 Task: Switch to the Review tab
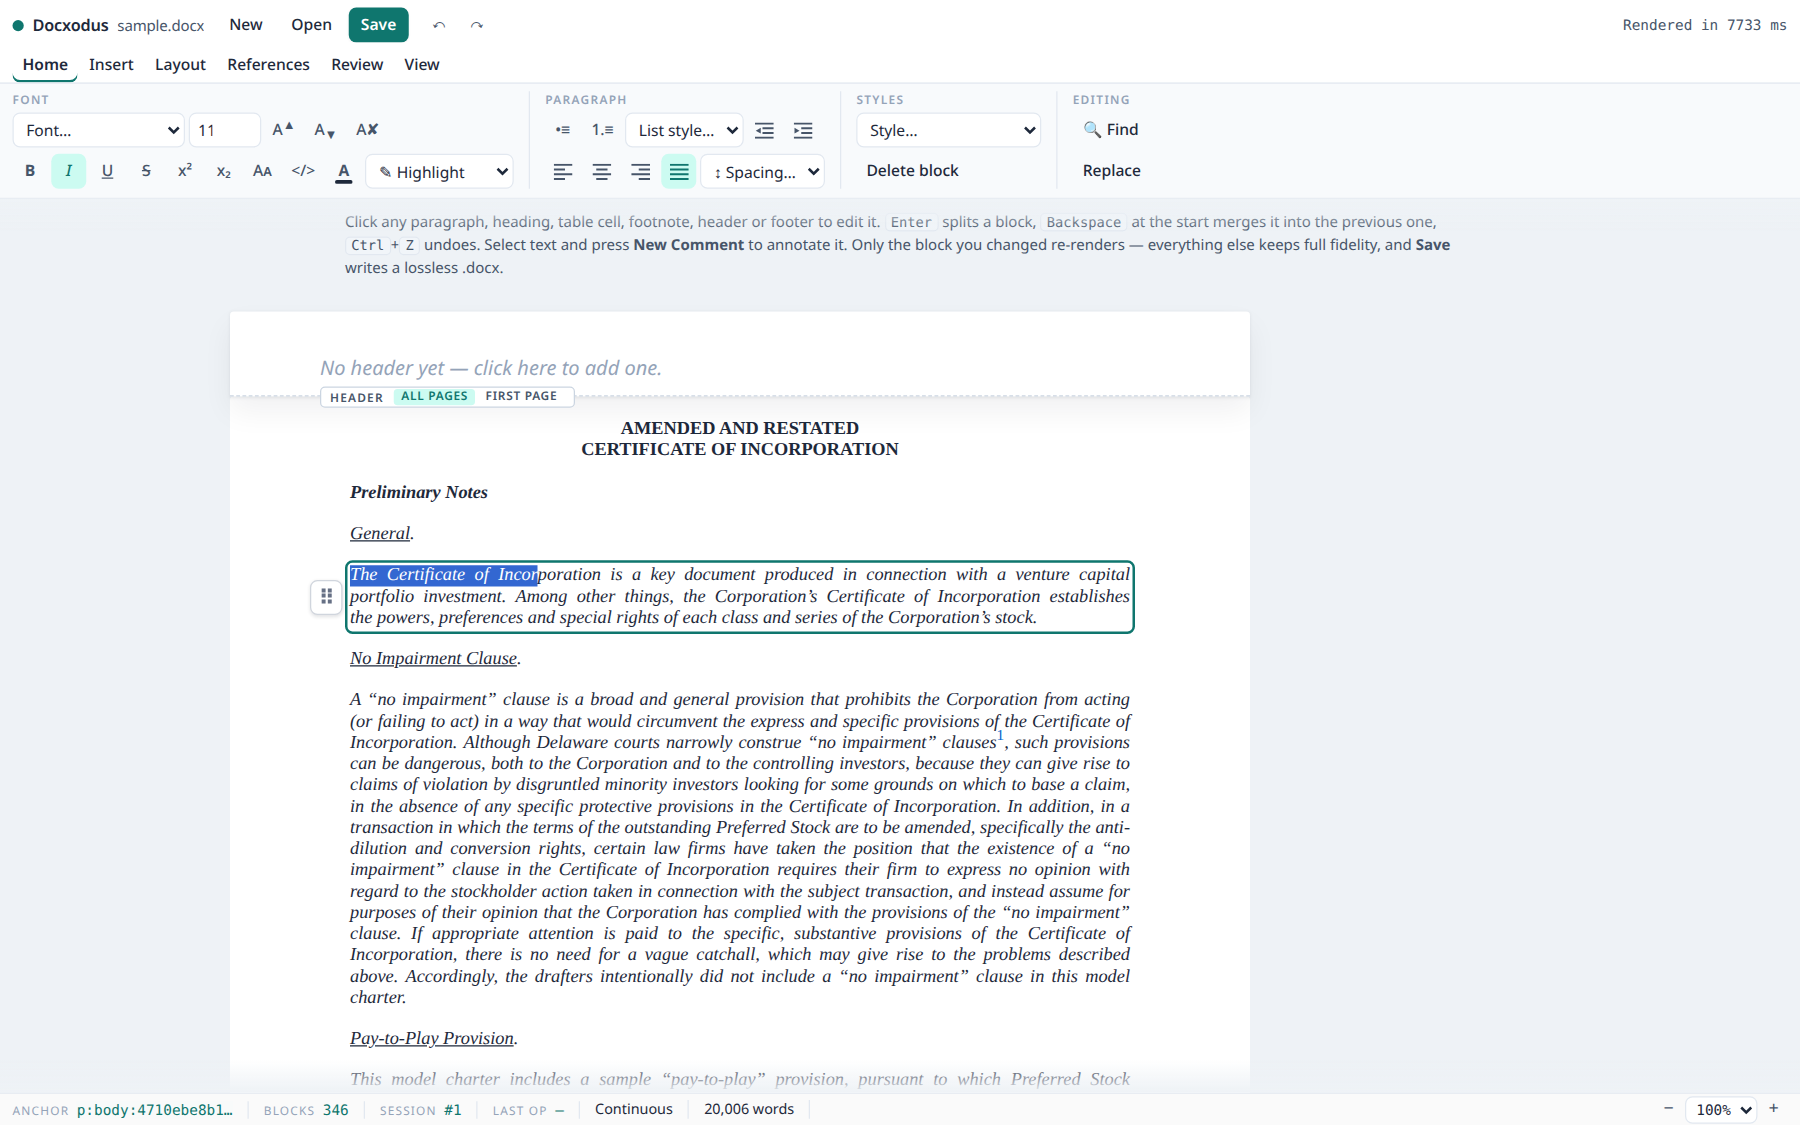[357, 64]
